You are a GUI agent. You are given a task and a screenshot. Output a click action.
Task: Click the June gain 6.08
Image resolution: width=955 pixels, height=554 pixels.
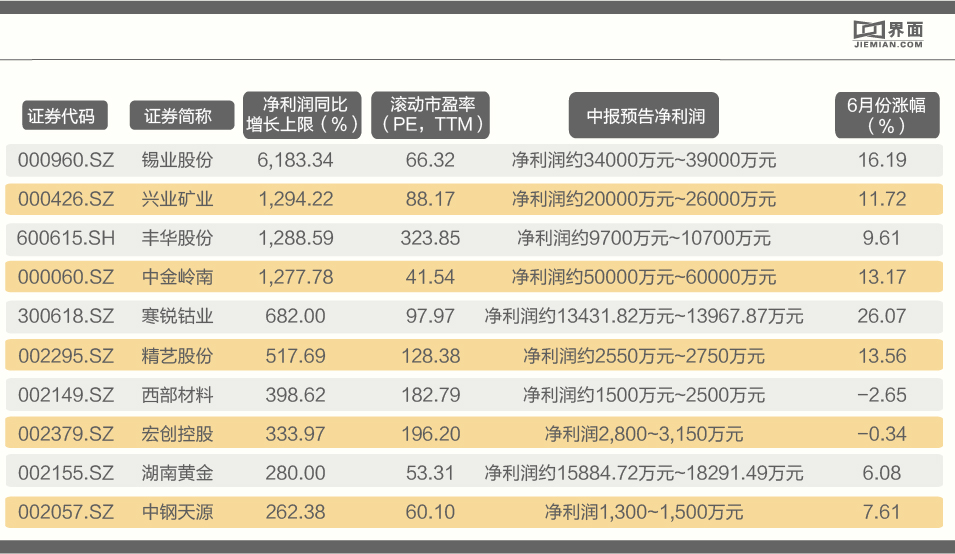tap(881, 472)
